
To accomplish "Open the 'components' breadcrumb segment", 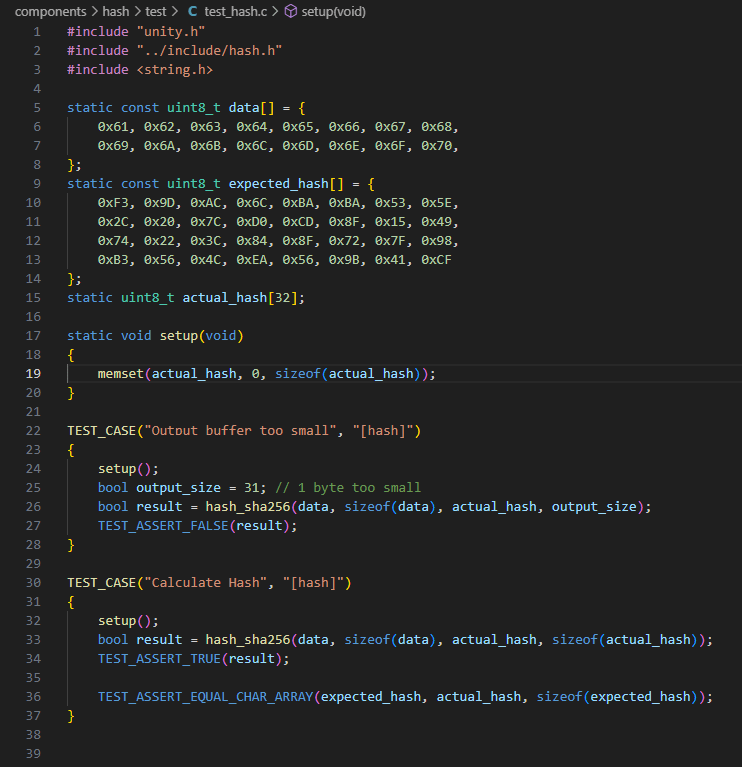I will point(50,11).
